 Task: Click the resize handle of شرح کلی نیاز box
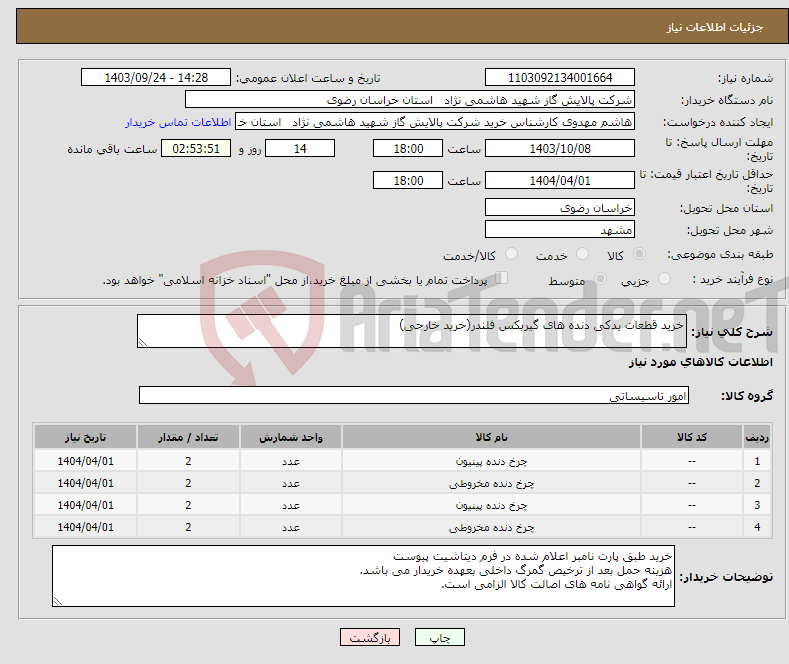point(143,343)
